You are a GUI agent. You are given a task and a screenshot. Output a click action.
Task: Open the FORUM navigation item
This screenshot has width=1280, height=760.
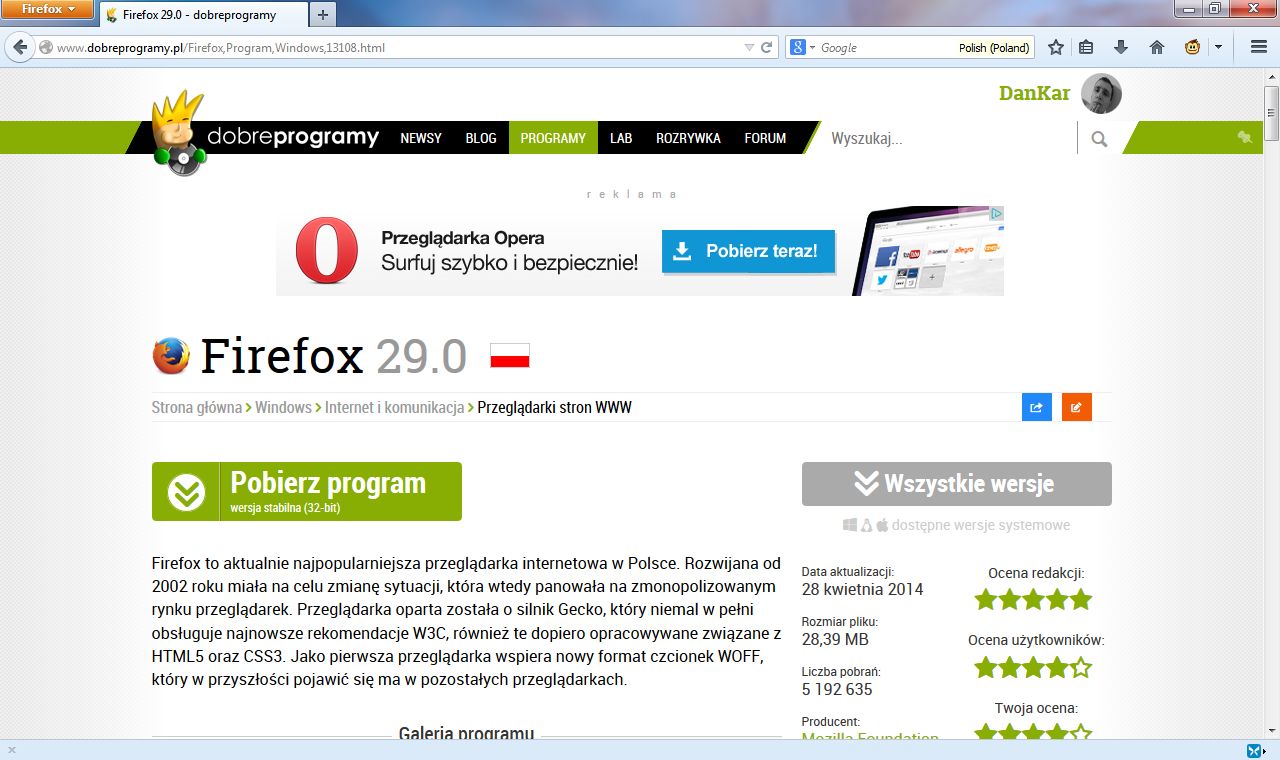[x=765, y=138]
